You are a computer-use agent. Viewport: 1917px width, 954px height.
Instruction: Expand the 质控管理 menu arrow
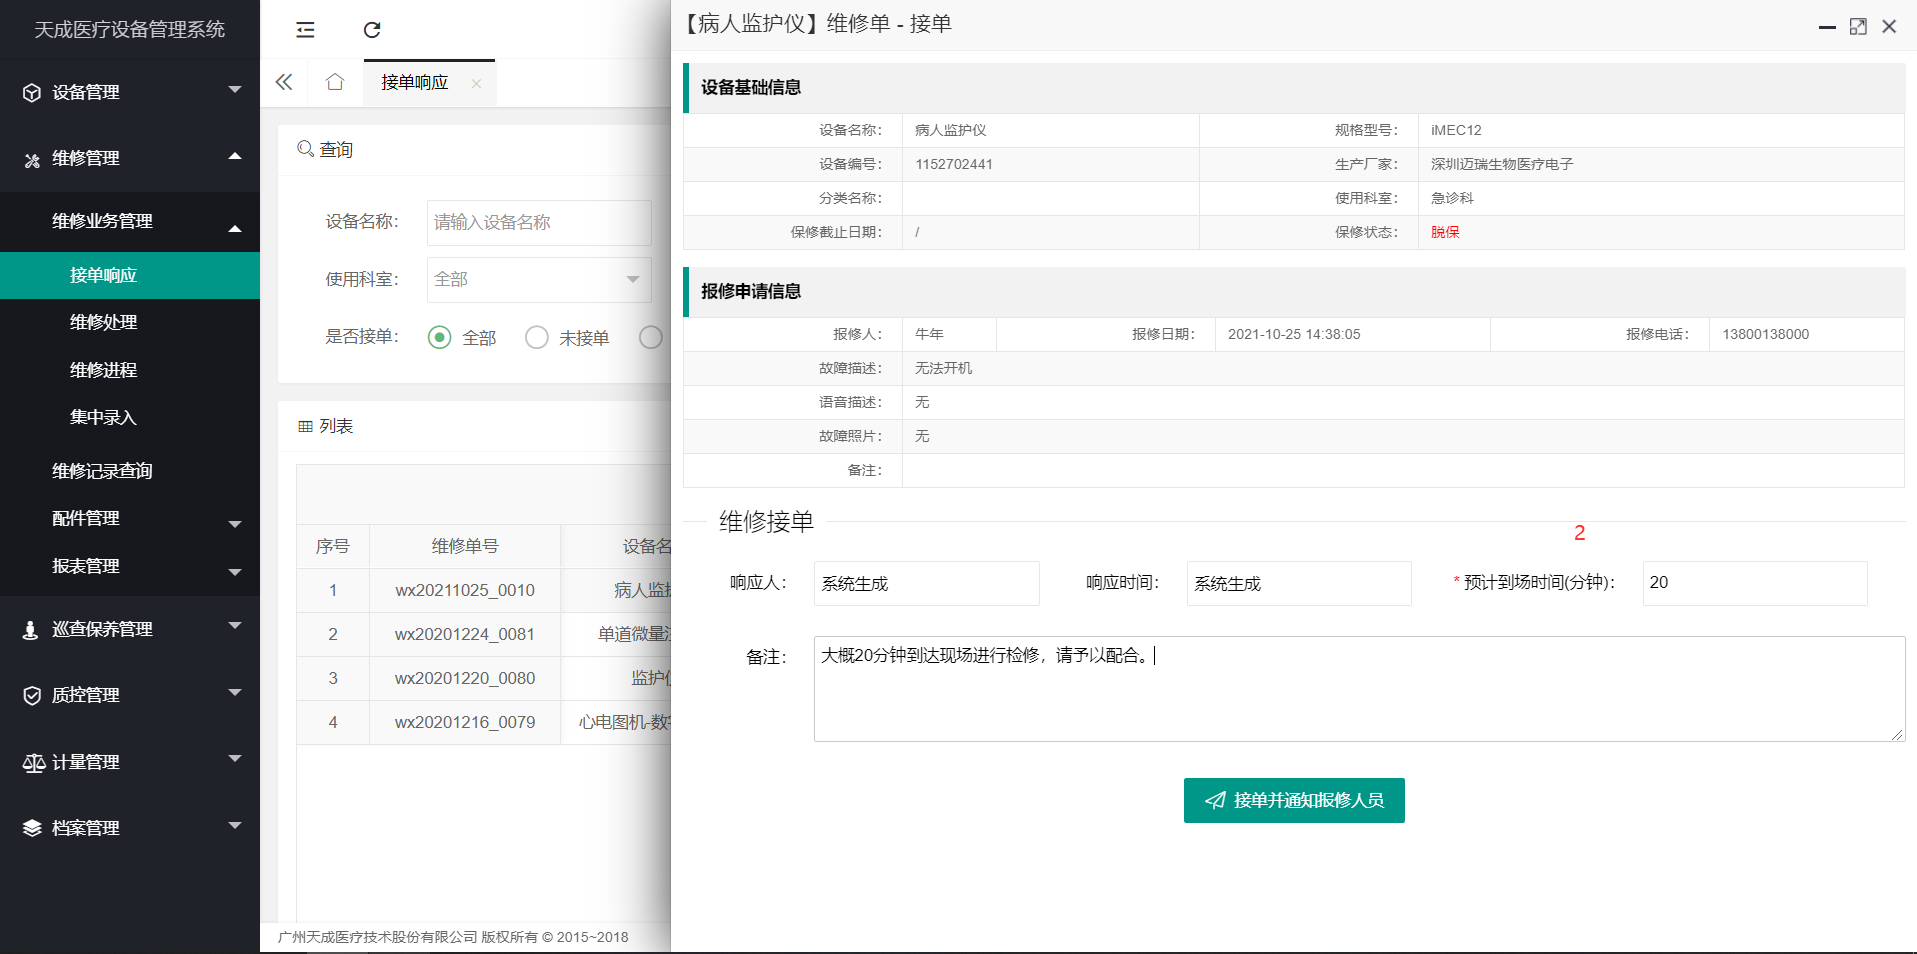pyautogui.click(x=235, y=692)
